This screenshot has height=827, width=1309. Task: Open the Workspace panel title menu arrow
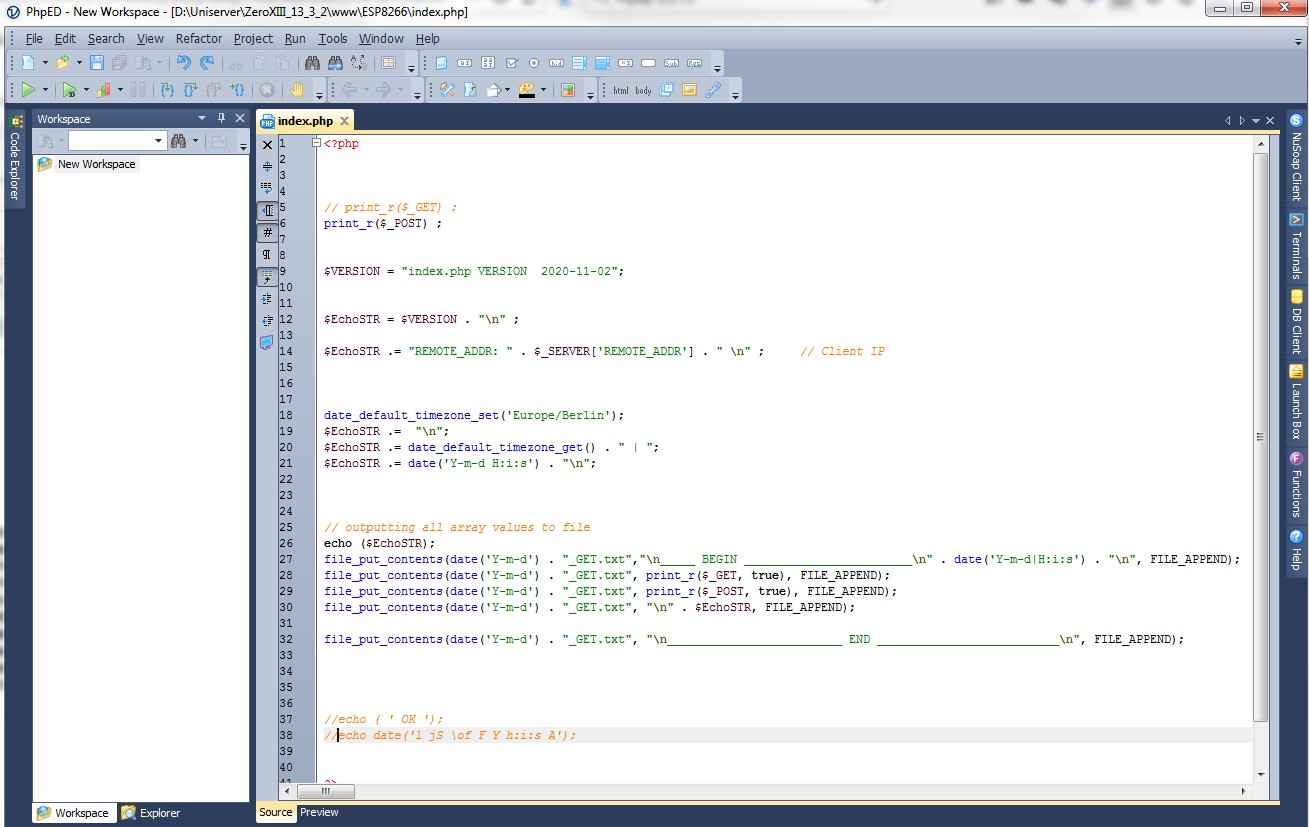point(202,118)
